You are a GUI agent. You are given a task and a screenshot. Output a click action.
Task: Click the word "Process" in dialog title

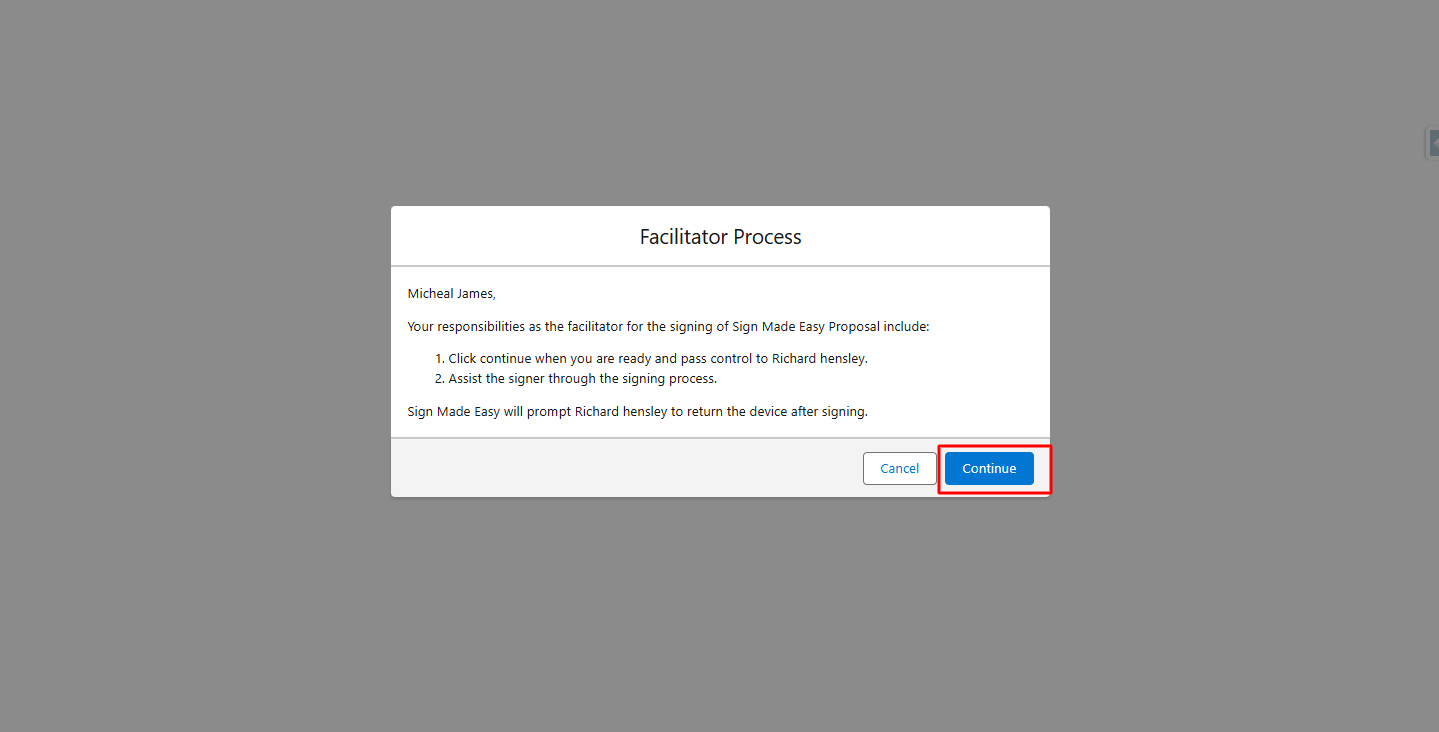click(767, 237)
